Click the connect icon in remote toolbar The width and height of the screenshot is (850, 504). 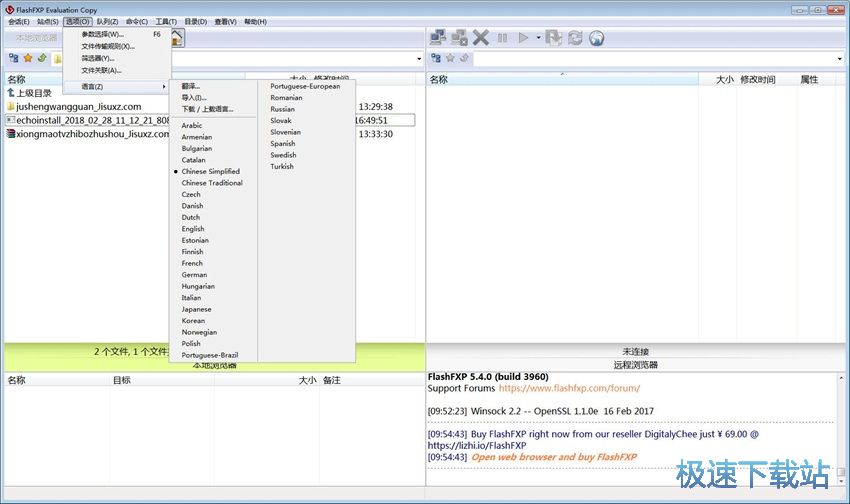tap(438, 37)
